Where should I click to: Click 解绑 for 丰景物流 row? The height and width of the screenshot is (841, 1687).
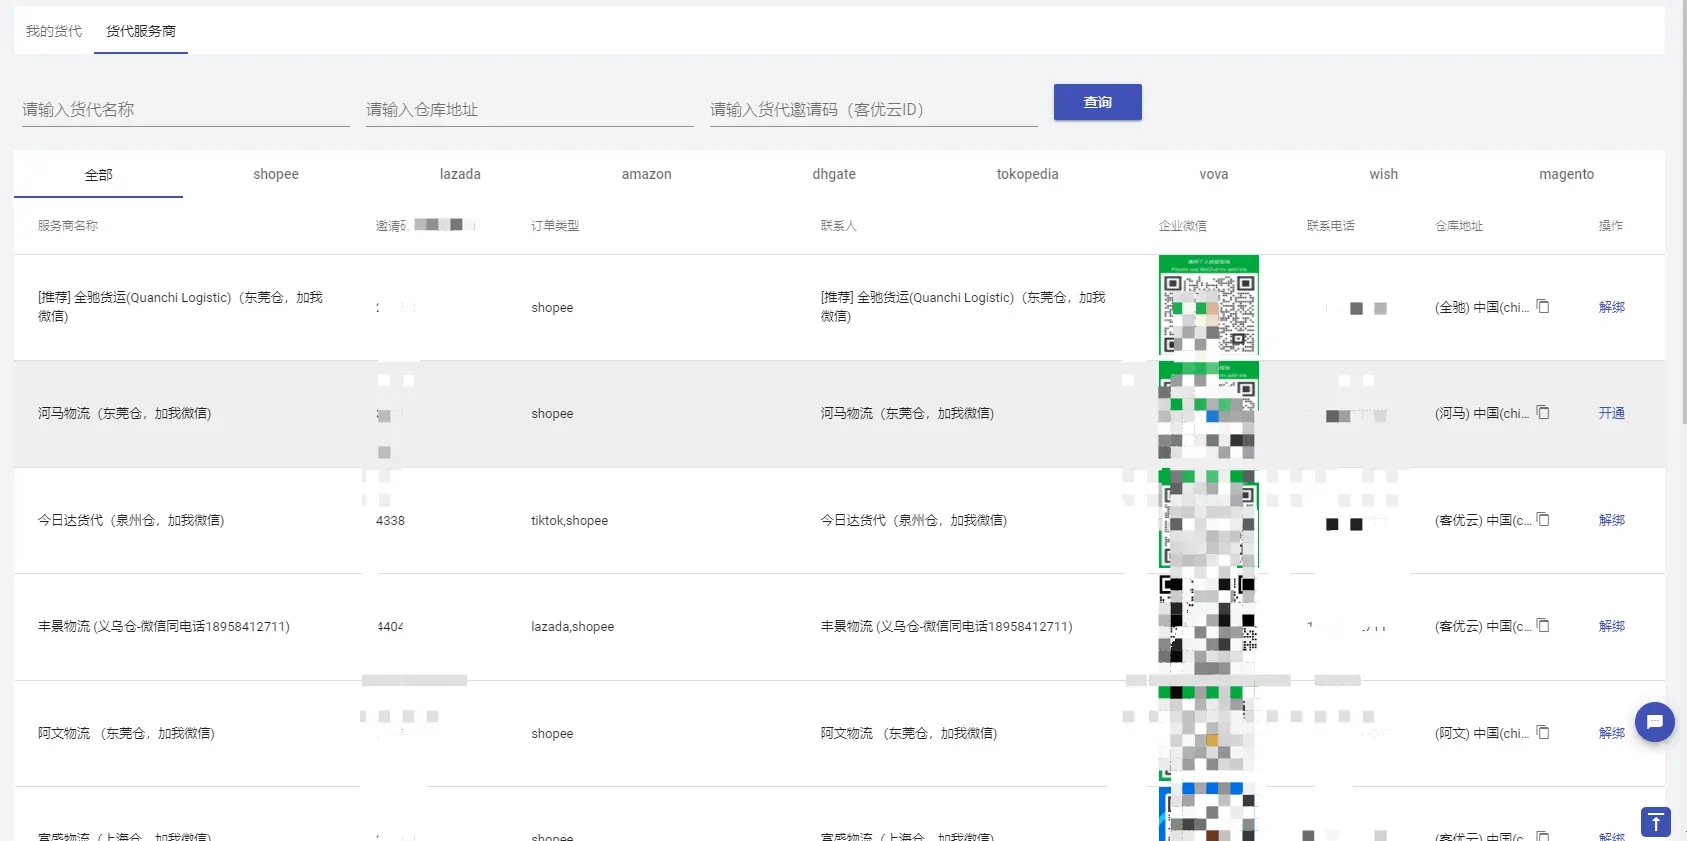click(1611, 626)
